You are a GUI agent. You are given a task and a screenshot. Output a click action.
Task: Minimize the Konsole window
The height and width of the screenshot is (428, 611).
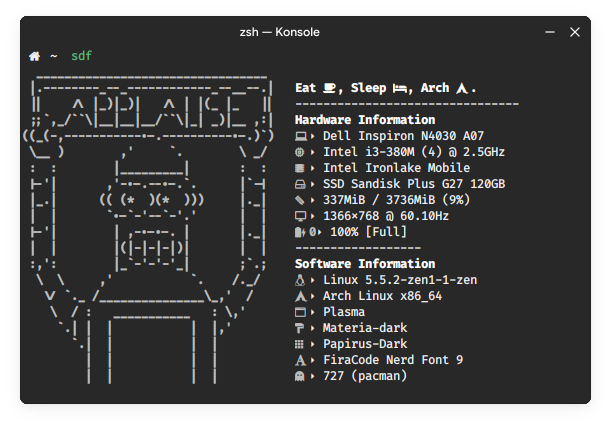tap(550, 32)
